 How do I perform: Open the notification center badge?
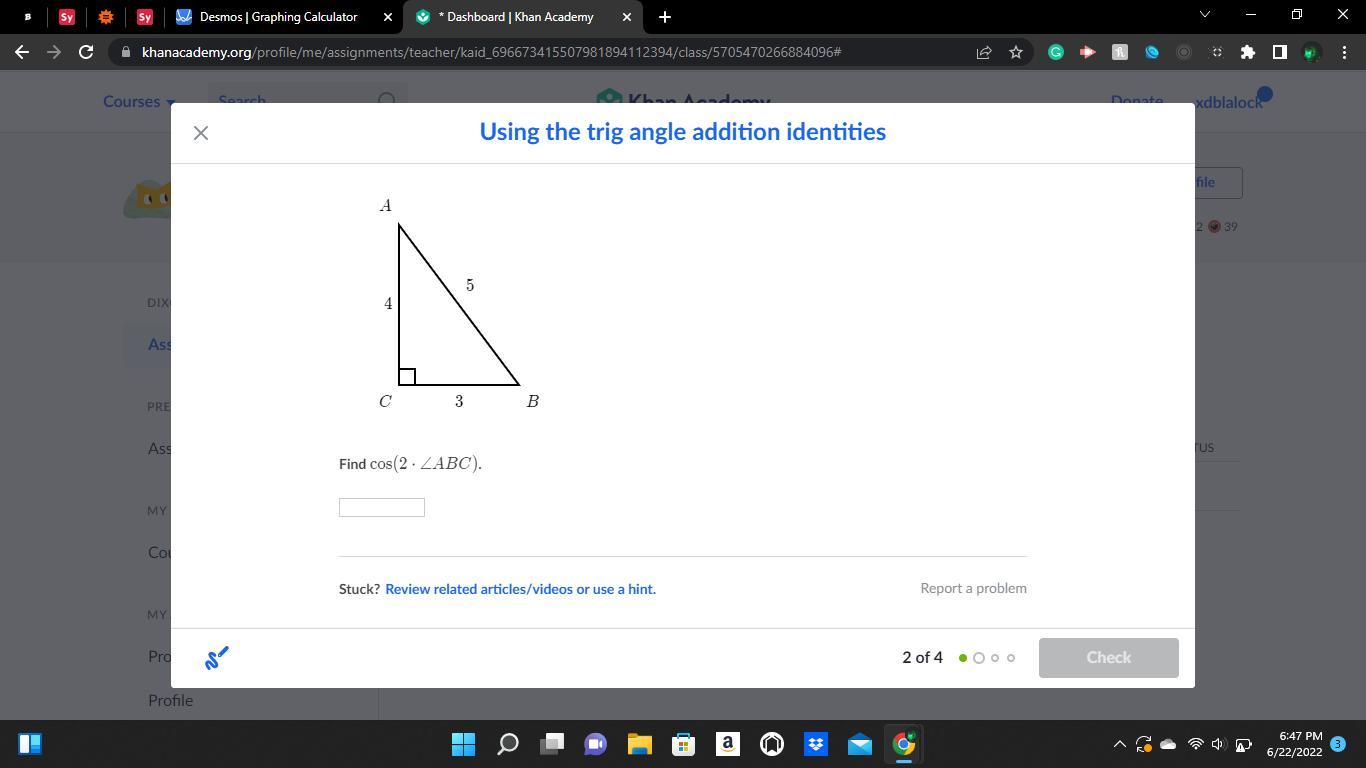coord(1338,744)
